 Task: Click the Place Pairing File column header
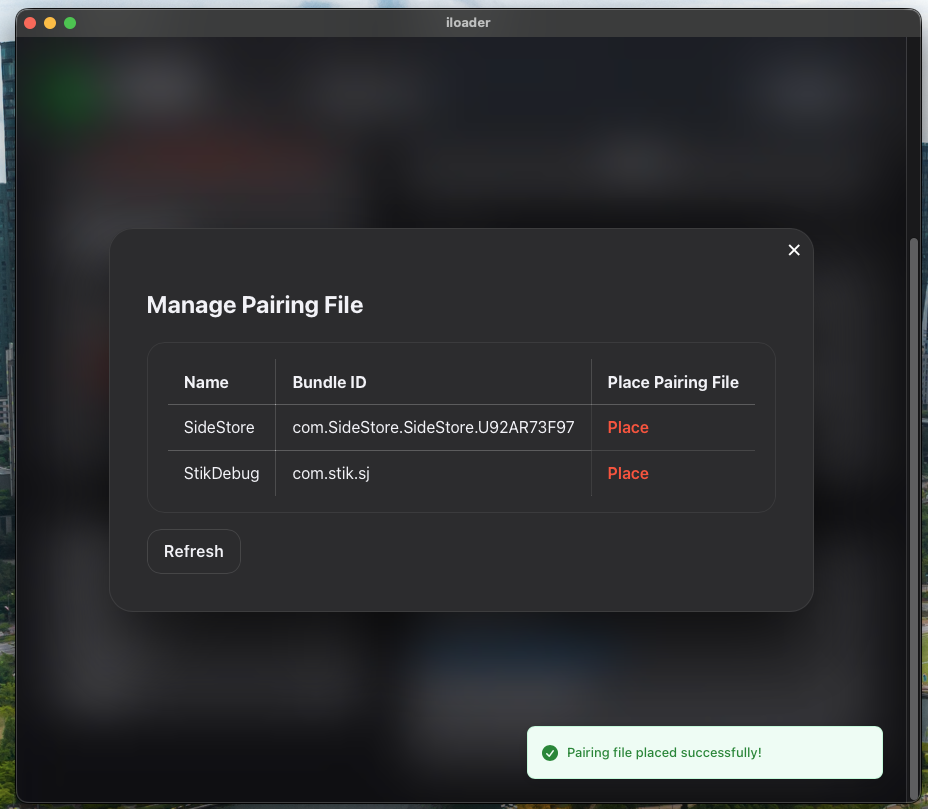[x=673, y=382]
